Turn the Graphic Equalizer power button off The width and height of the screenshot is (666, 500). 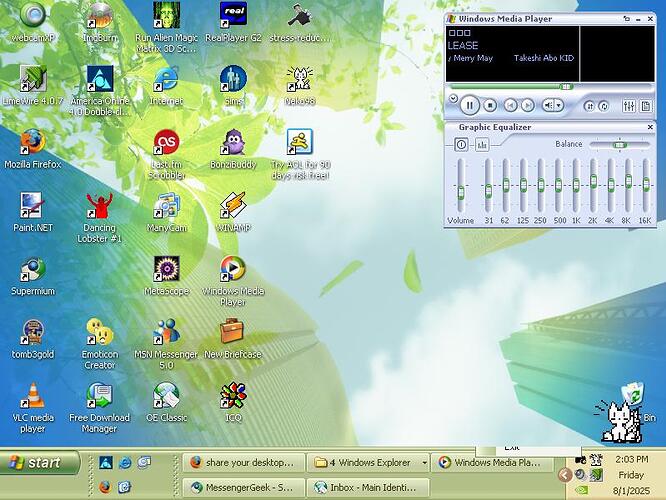click(x=461, y=145)
